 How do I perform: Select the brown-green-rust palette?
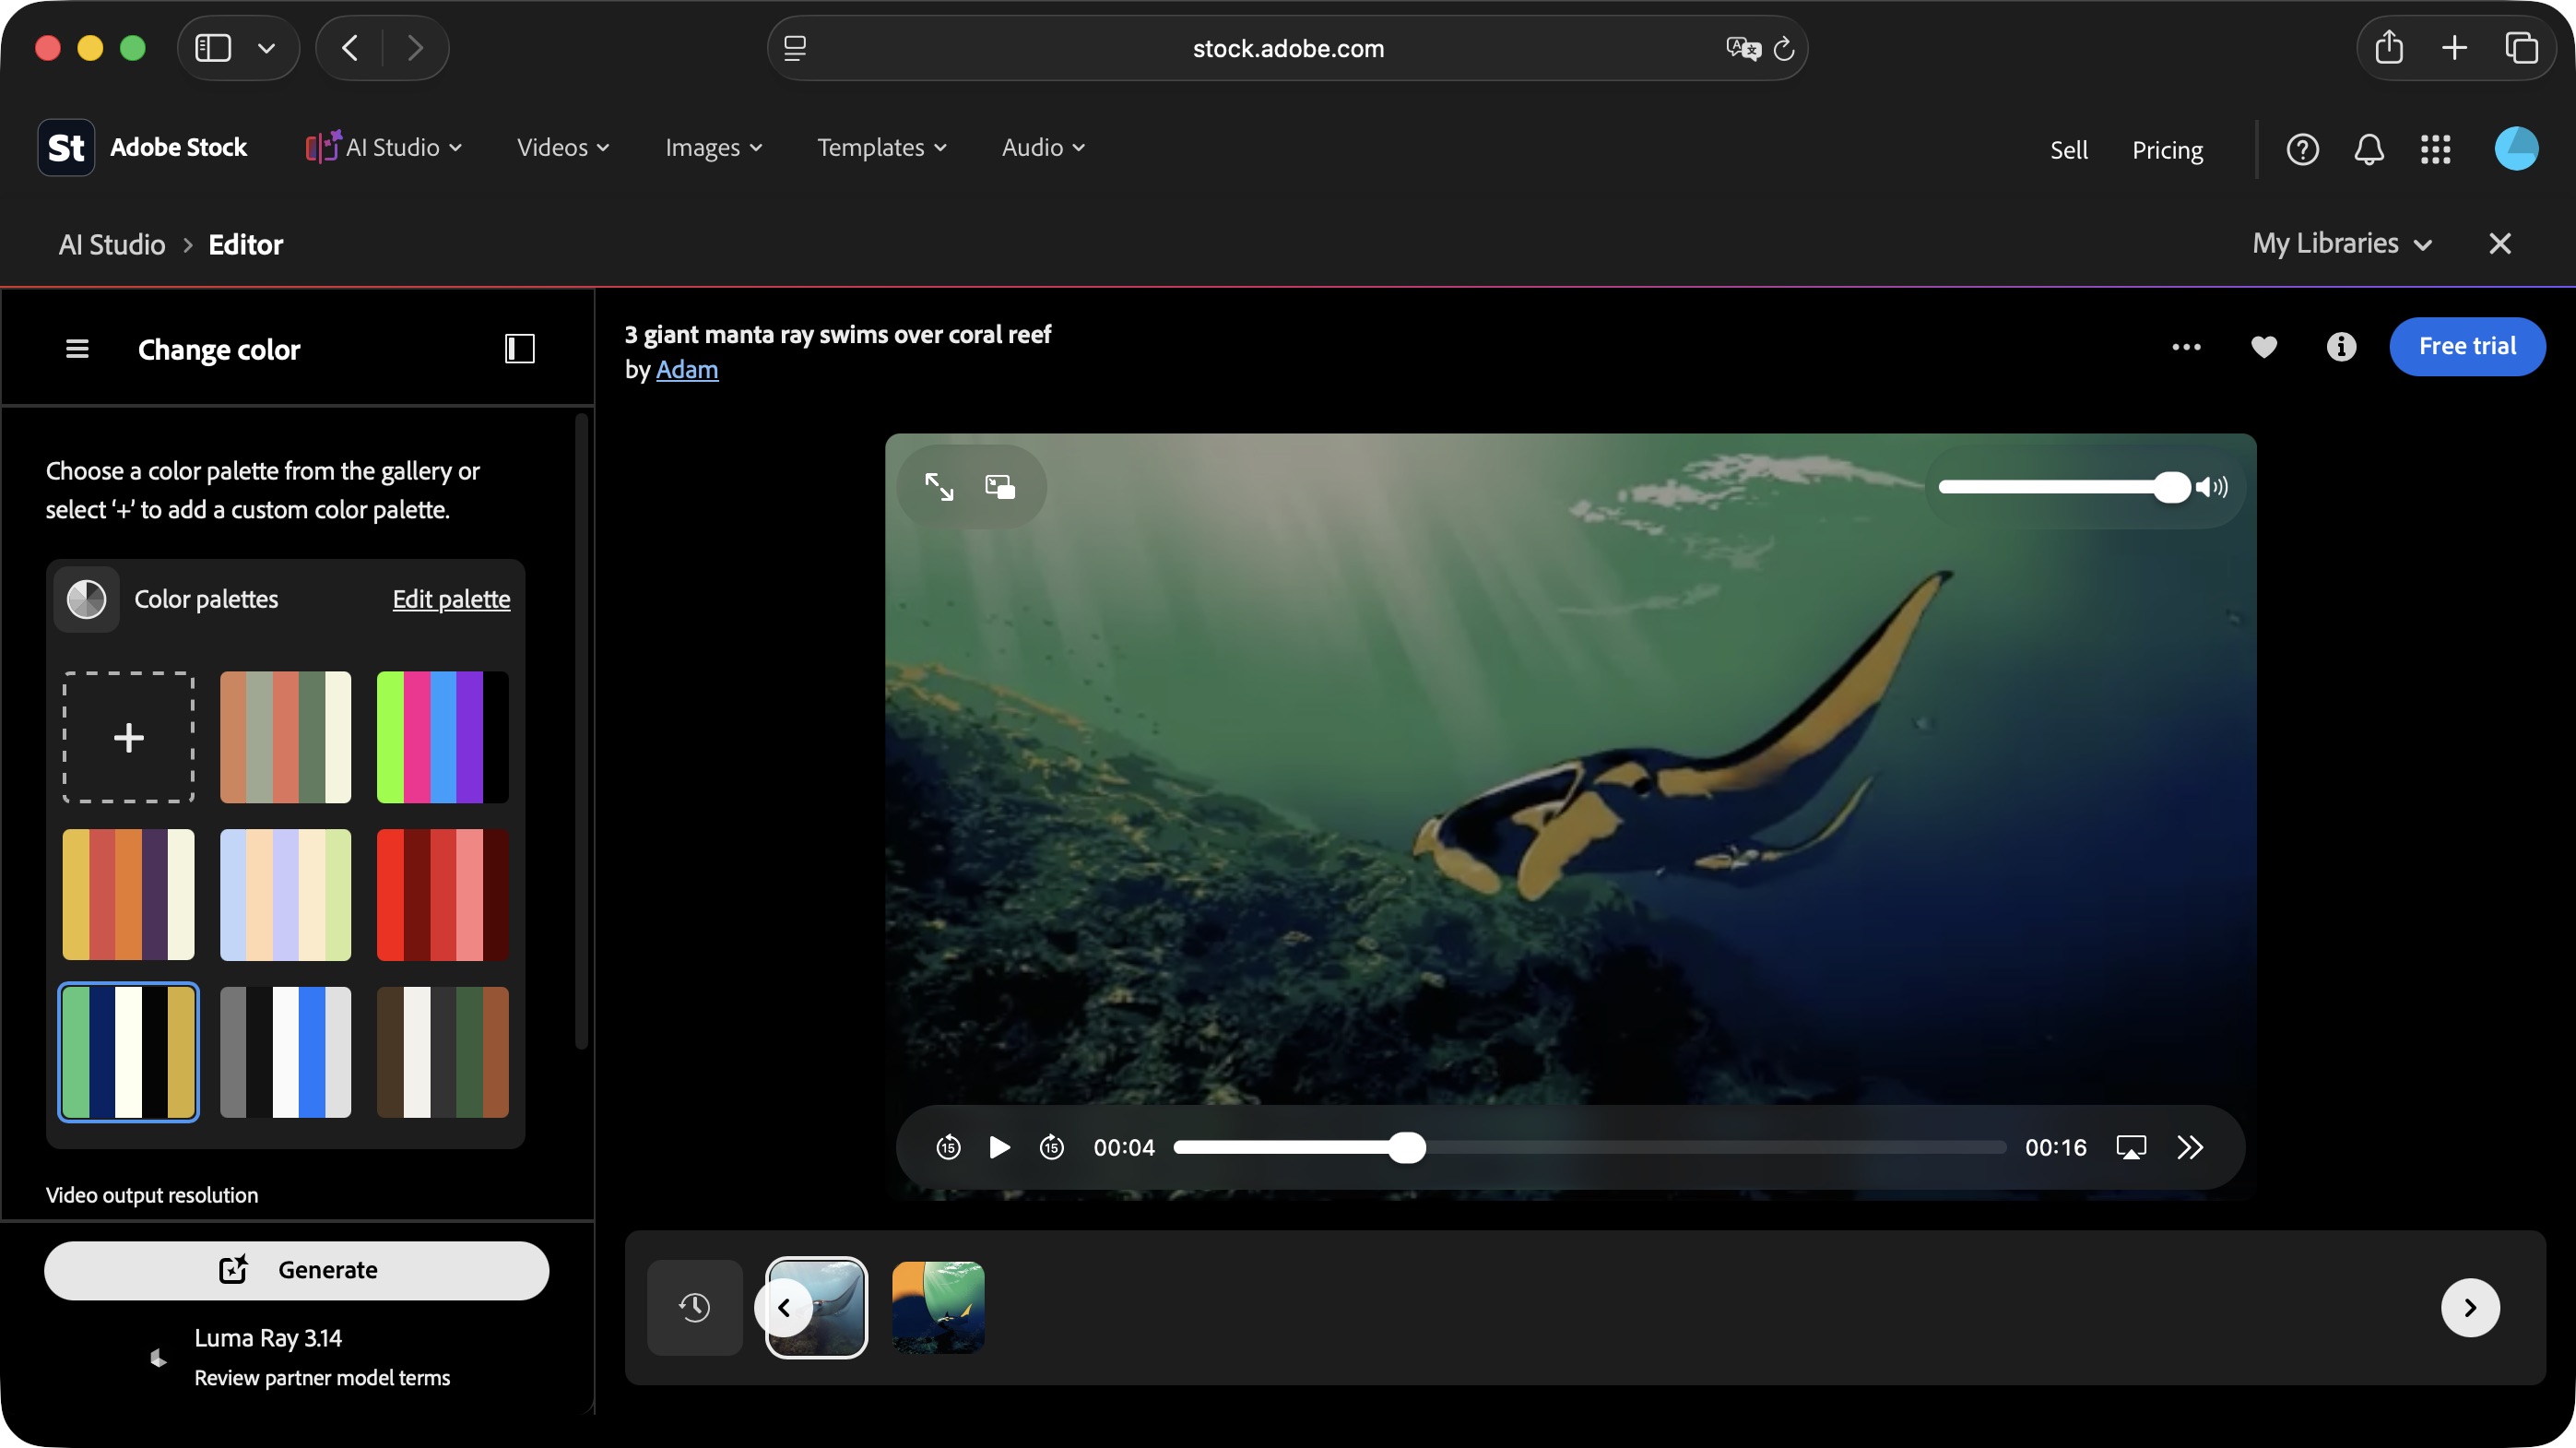click(443, 1052)
